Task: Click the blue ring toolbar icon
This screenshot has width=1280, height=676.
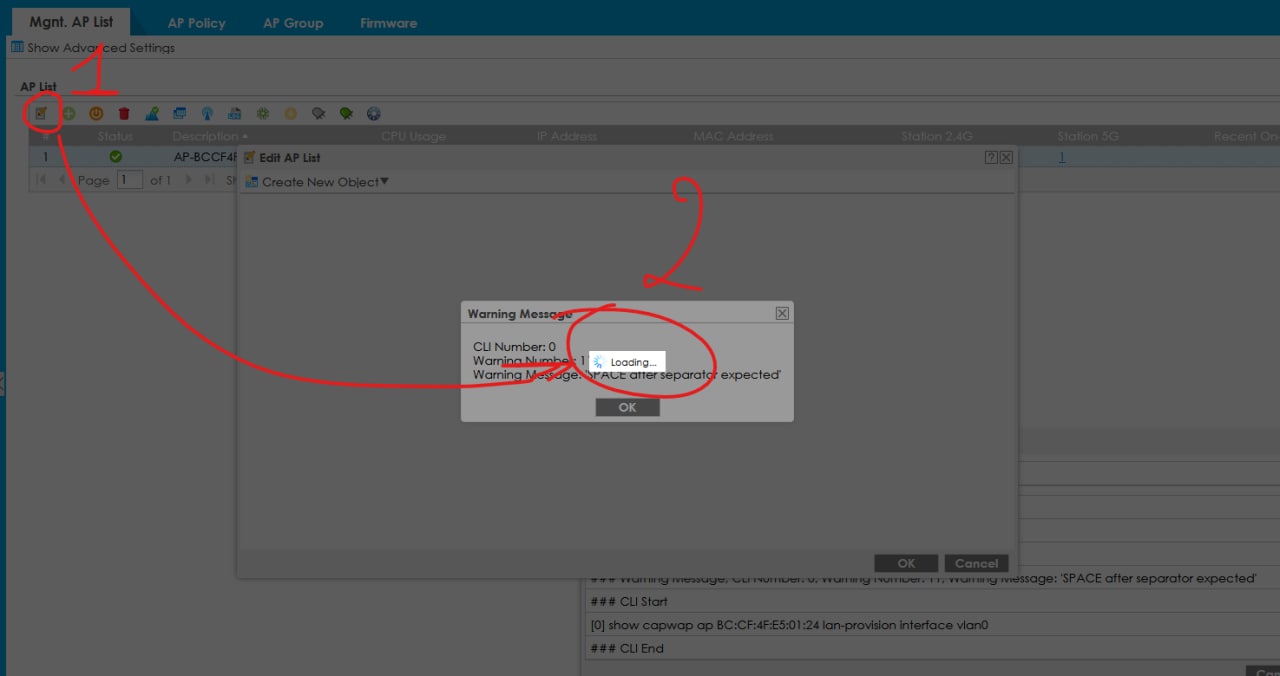Action: pos(373,114)
